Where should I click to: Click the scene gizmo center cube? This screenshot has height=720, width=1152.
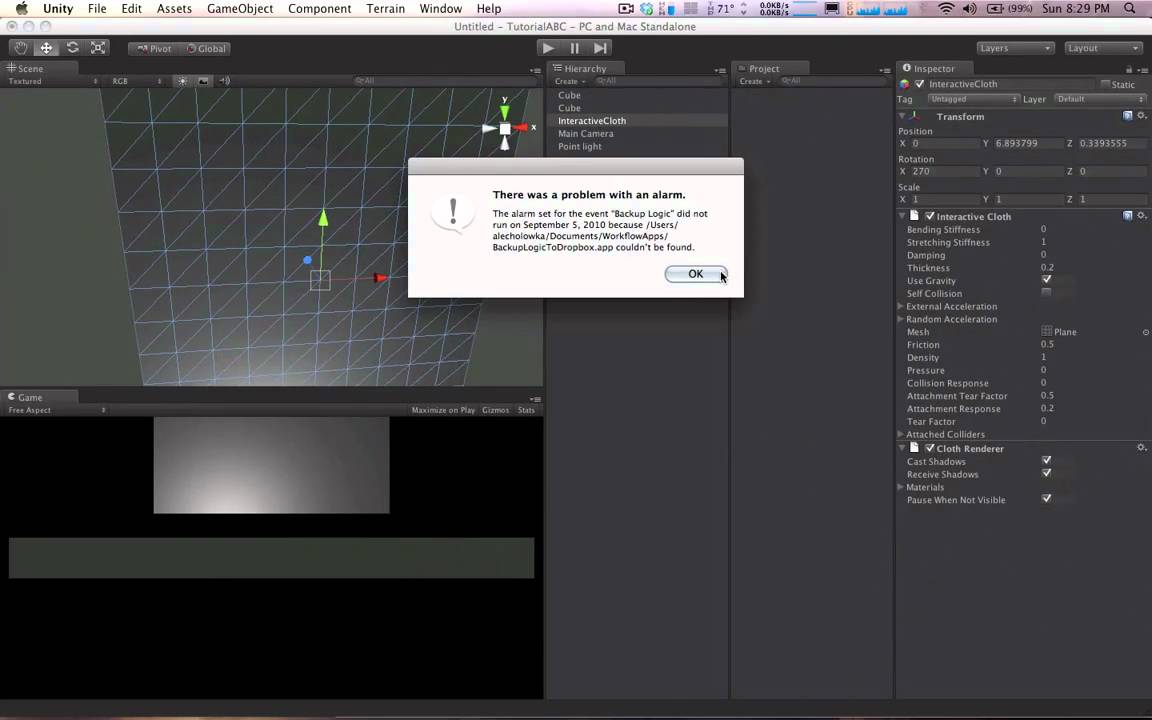click(505, 129)
